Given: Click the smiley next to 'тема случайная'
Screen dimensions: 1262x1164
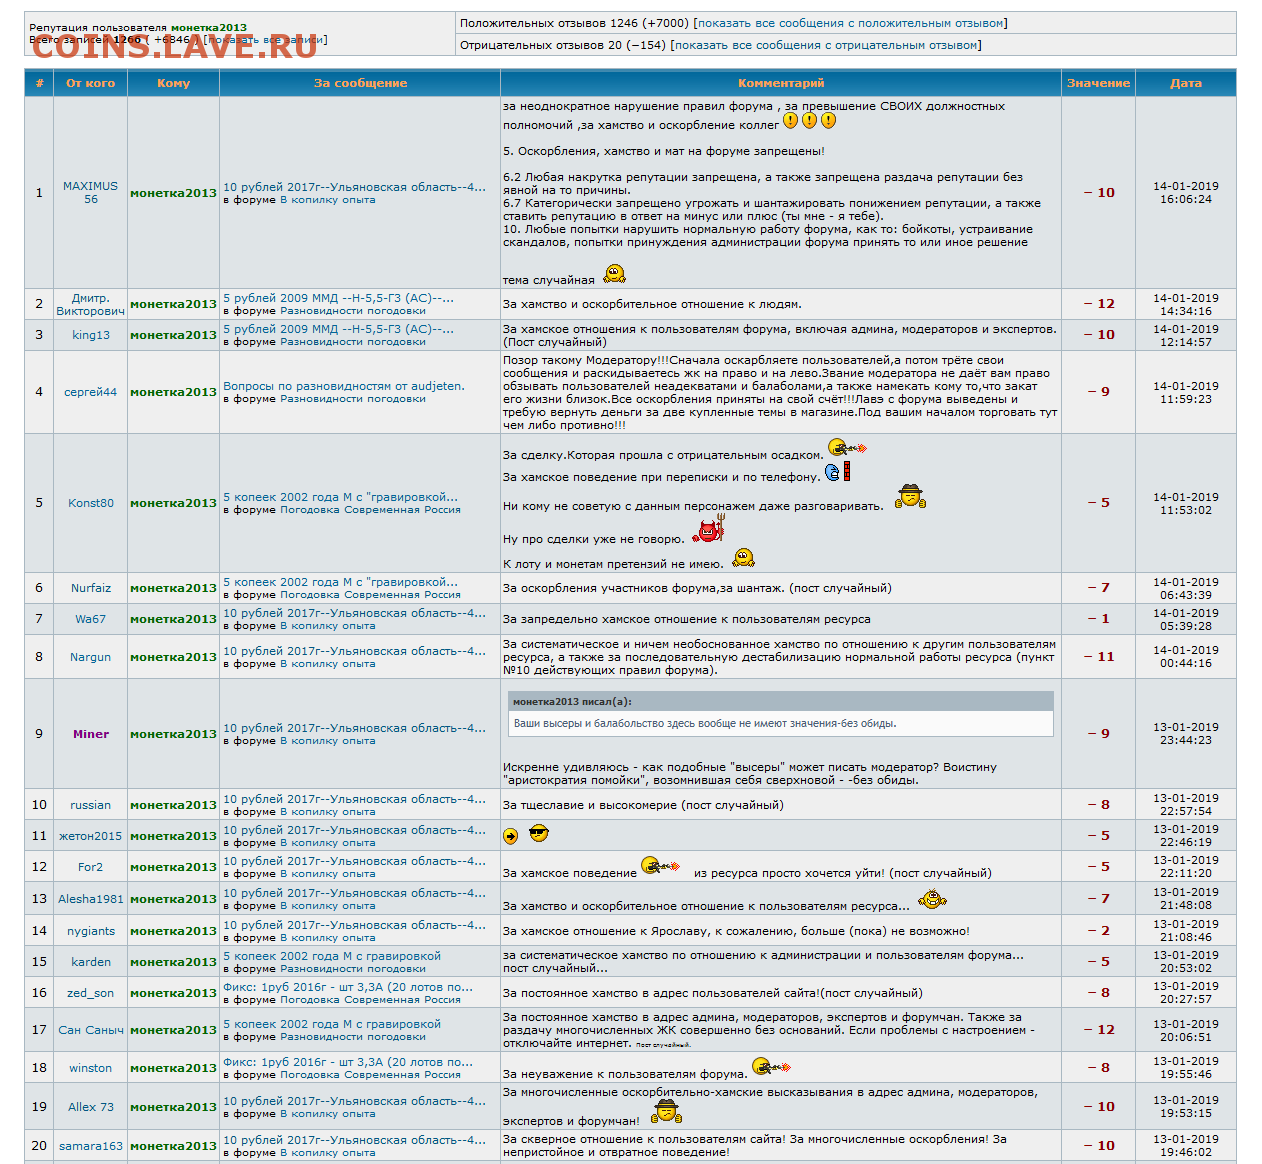Looking at the screenshot, I should pyautogui.click(x=615, y=274).
